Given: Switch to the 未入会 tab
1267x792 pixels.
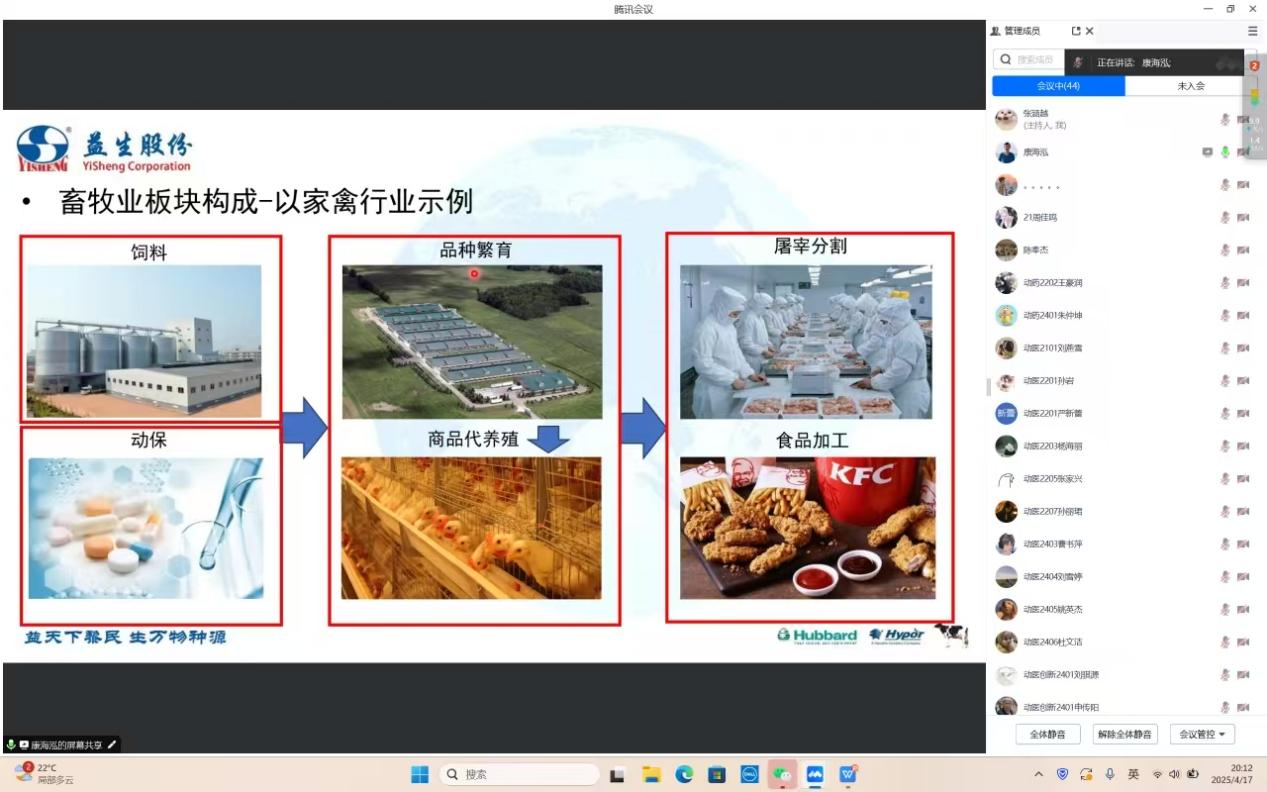Looking at the screenshot, I should click(1190, 86).
